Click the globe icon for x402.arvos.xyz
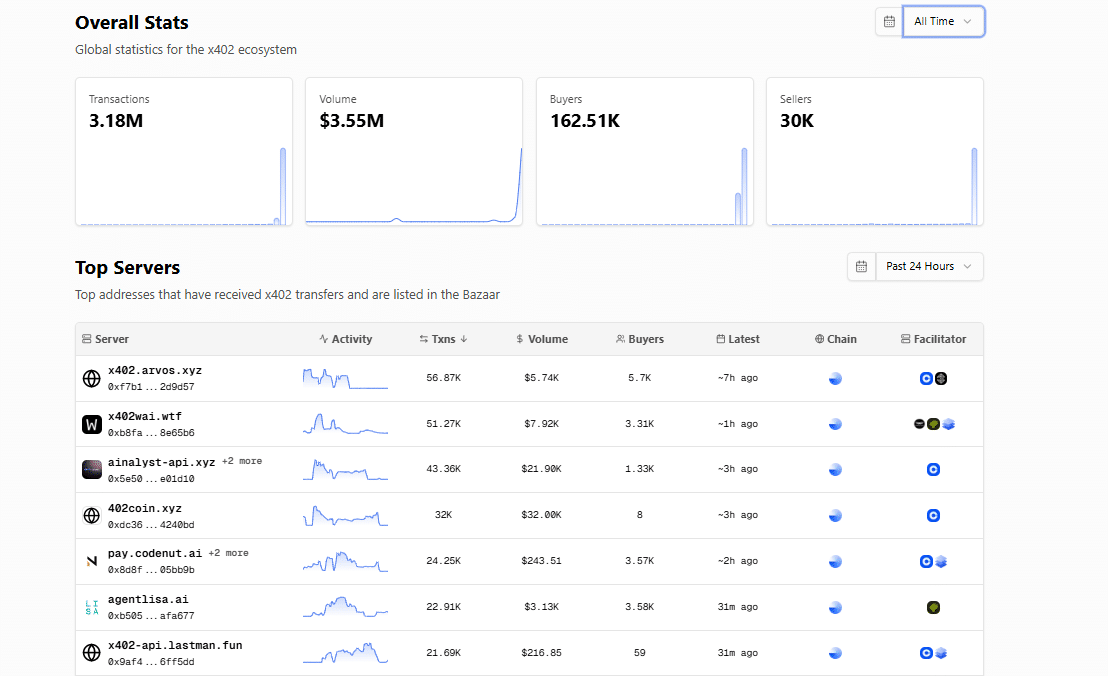1108x676 pixels. [92, 379]
